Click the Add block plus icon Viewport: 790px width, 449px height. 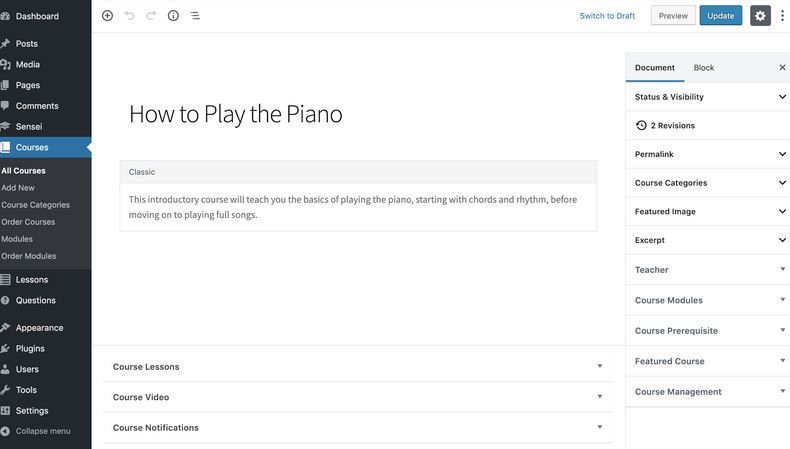pyautogui.click(x=107, y=16)
